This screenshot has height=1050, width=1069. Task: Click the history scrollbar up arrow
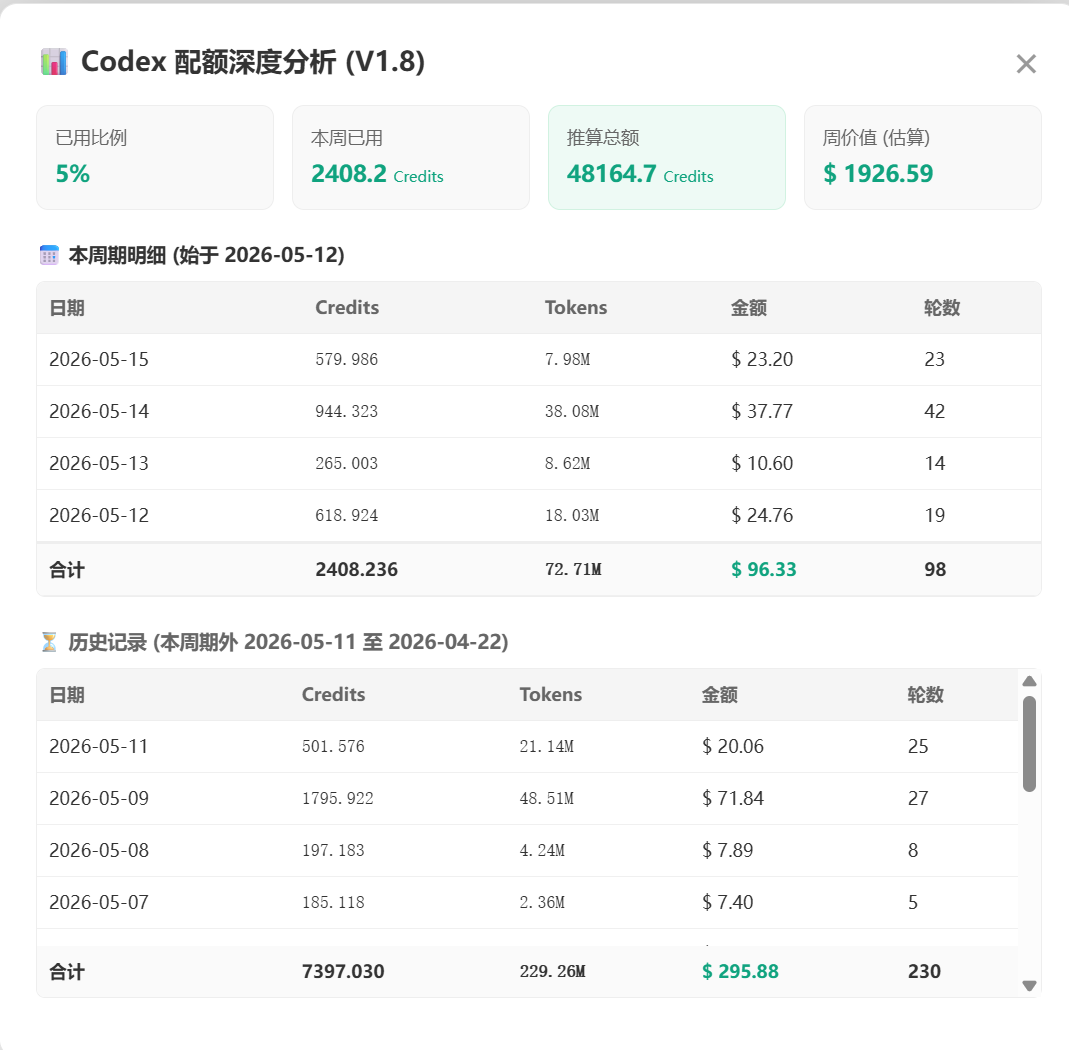[x=1029, y=680]
